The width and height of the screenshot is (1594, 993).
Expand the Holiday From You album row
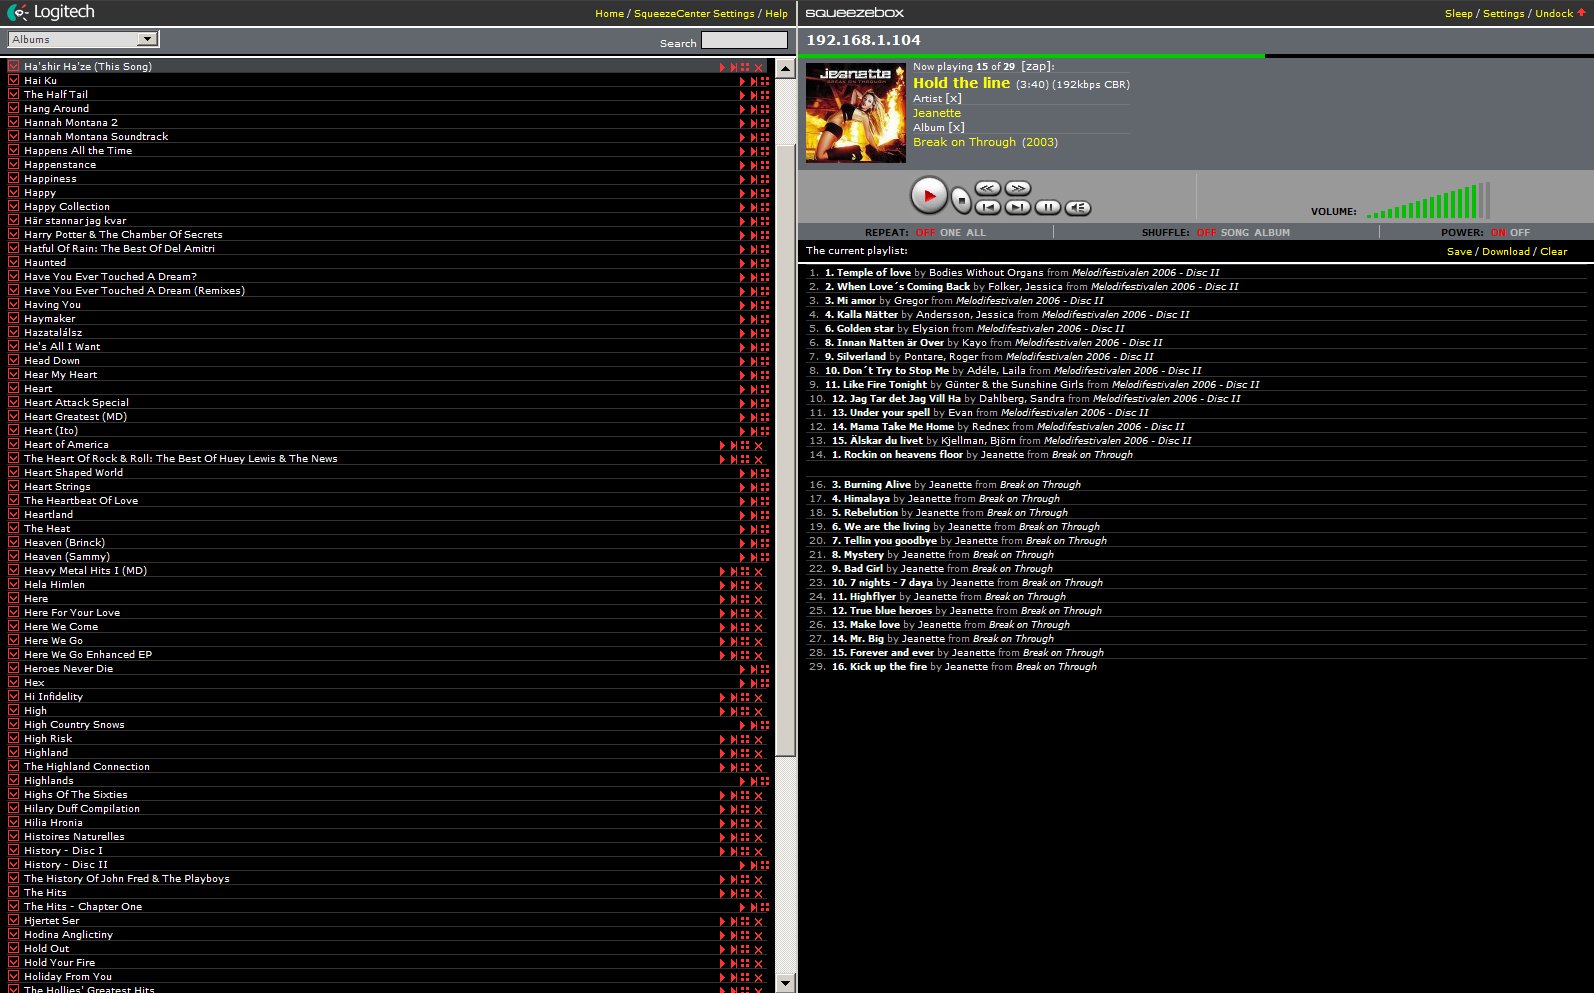click(14, 977)
